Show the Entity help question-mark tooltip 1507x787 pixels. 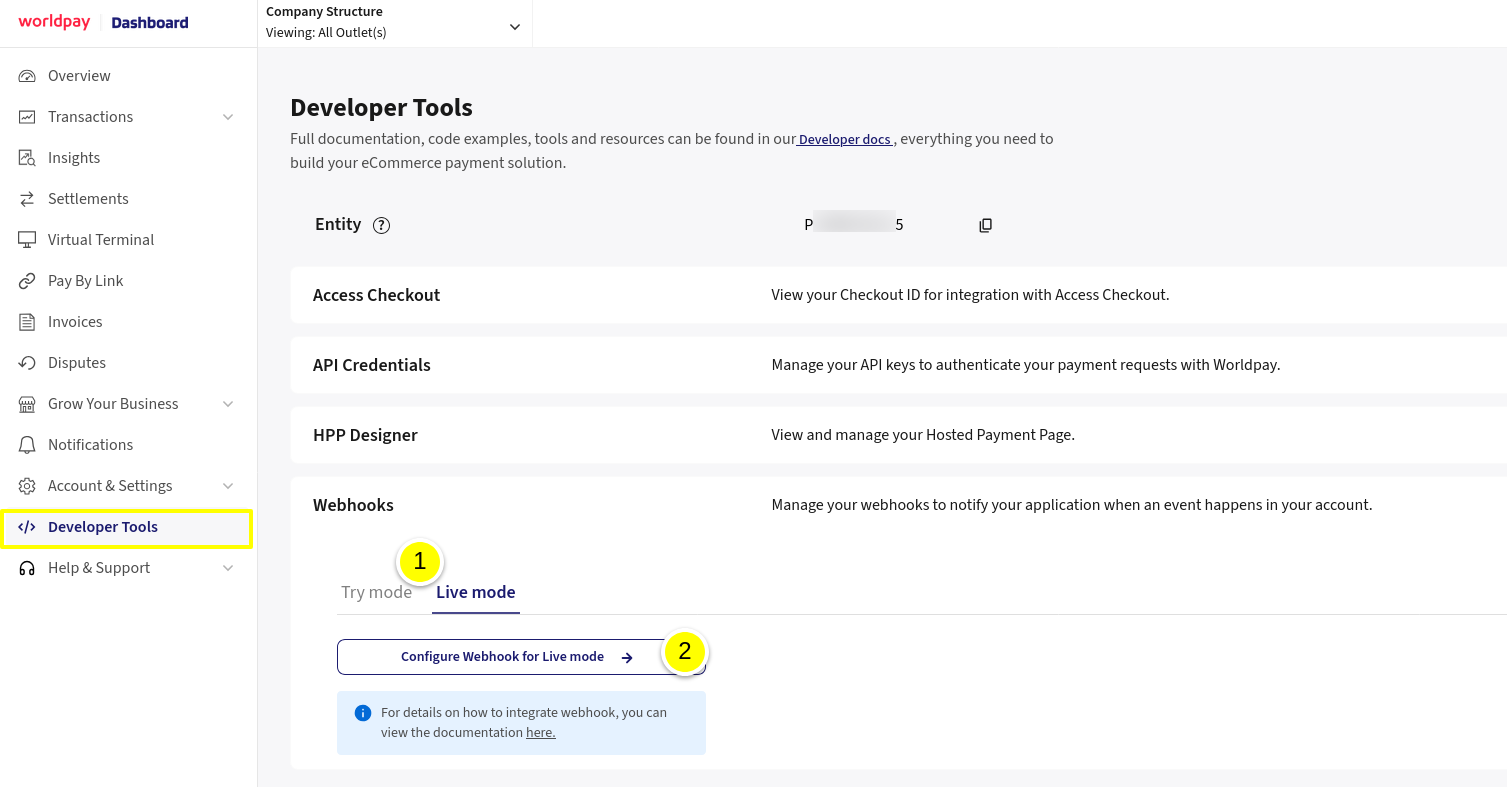[381, 225]
